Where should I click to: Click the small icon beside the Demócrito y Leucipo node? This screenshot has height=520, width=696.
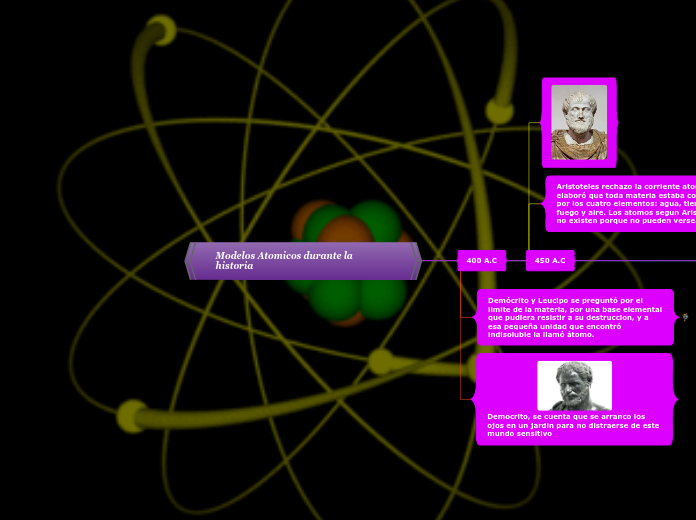click(685, 317)
